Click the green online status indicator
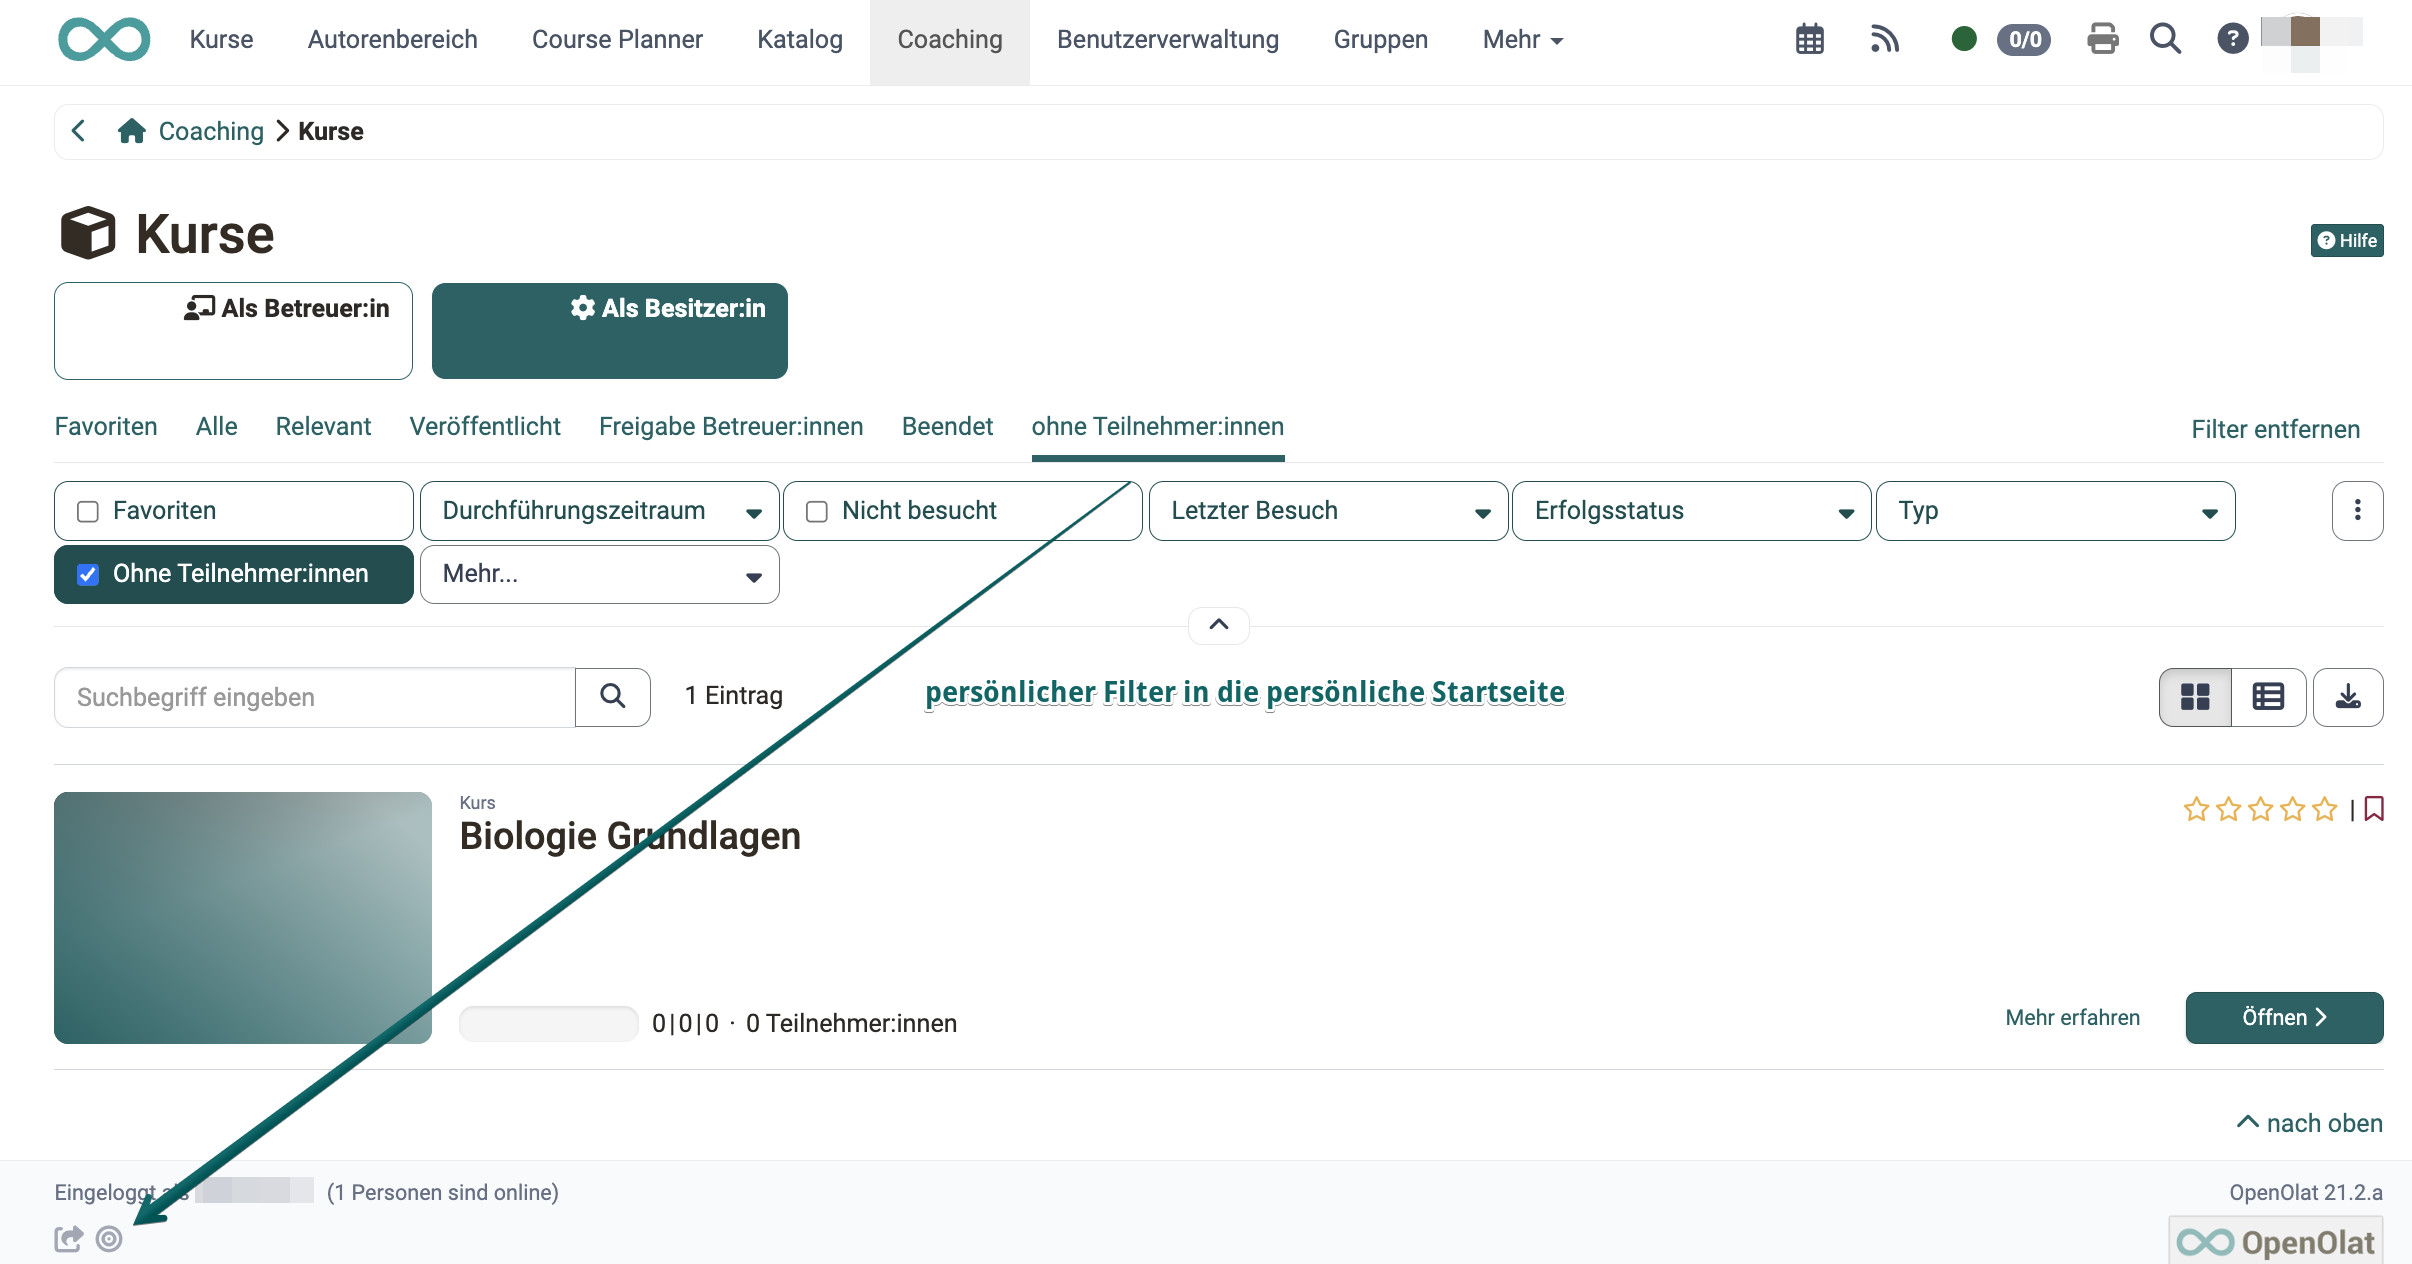Image resolution: width=2412 pixels, height=1264 pixels. click(x=1964, y=39)
